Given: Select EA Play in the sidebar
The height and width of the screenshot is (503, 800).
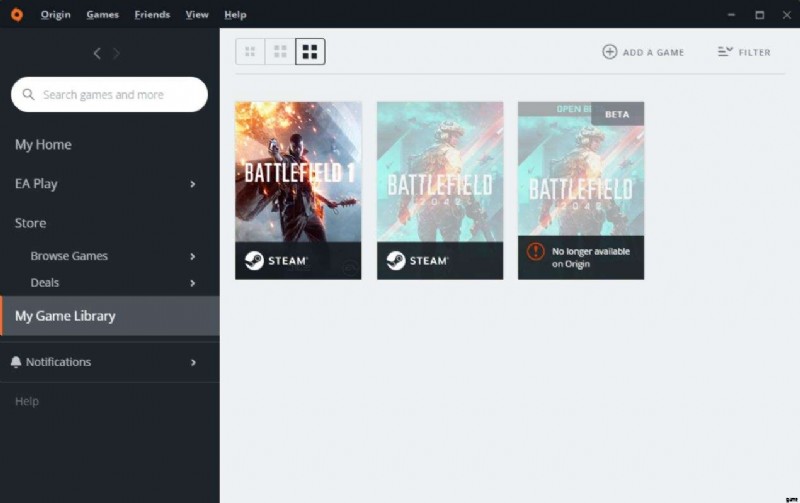Looking at the screenshot, I should (x=36, y=184).
